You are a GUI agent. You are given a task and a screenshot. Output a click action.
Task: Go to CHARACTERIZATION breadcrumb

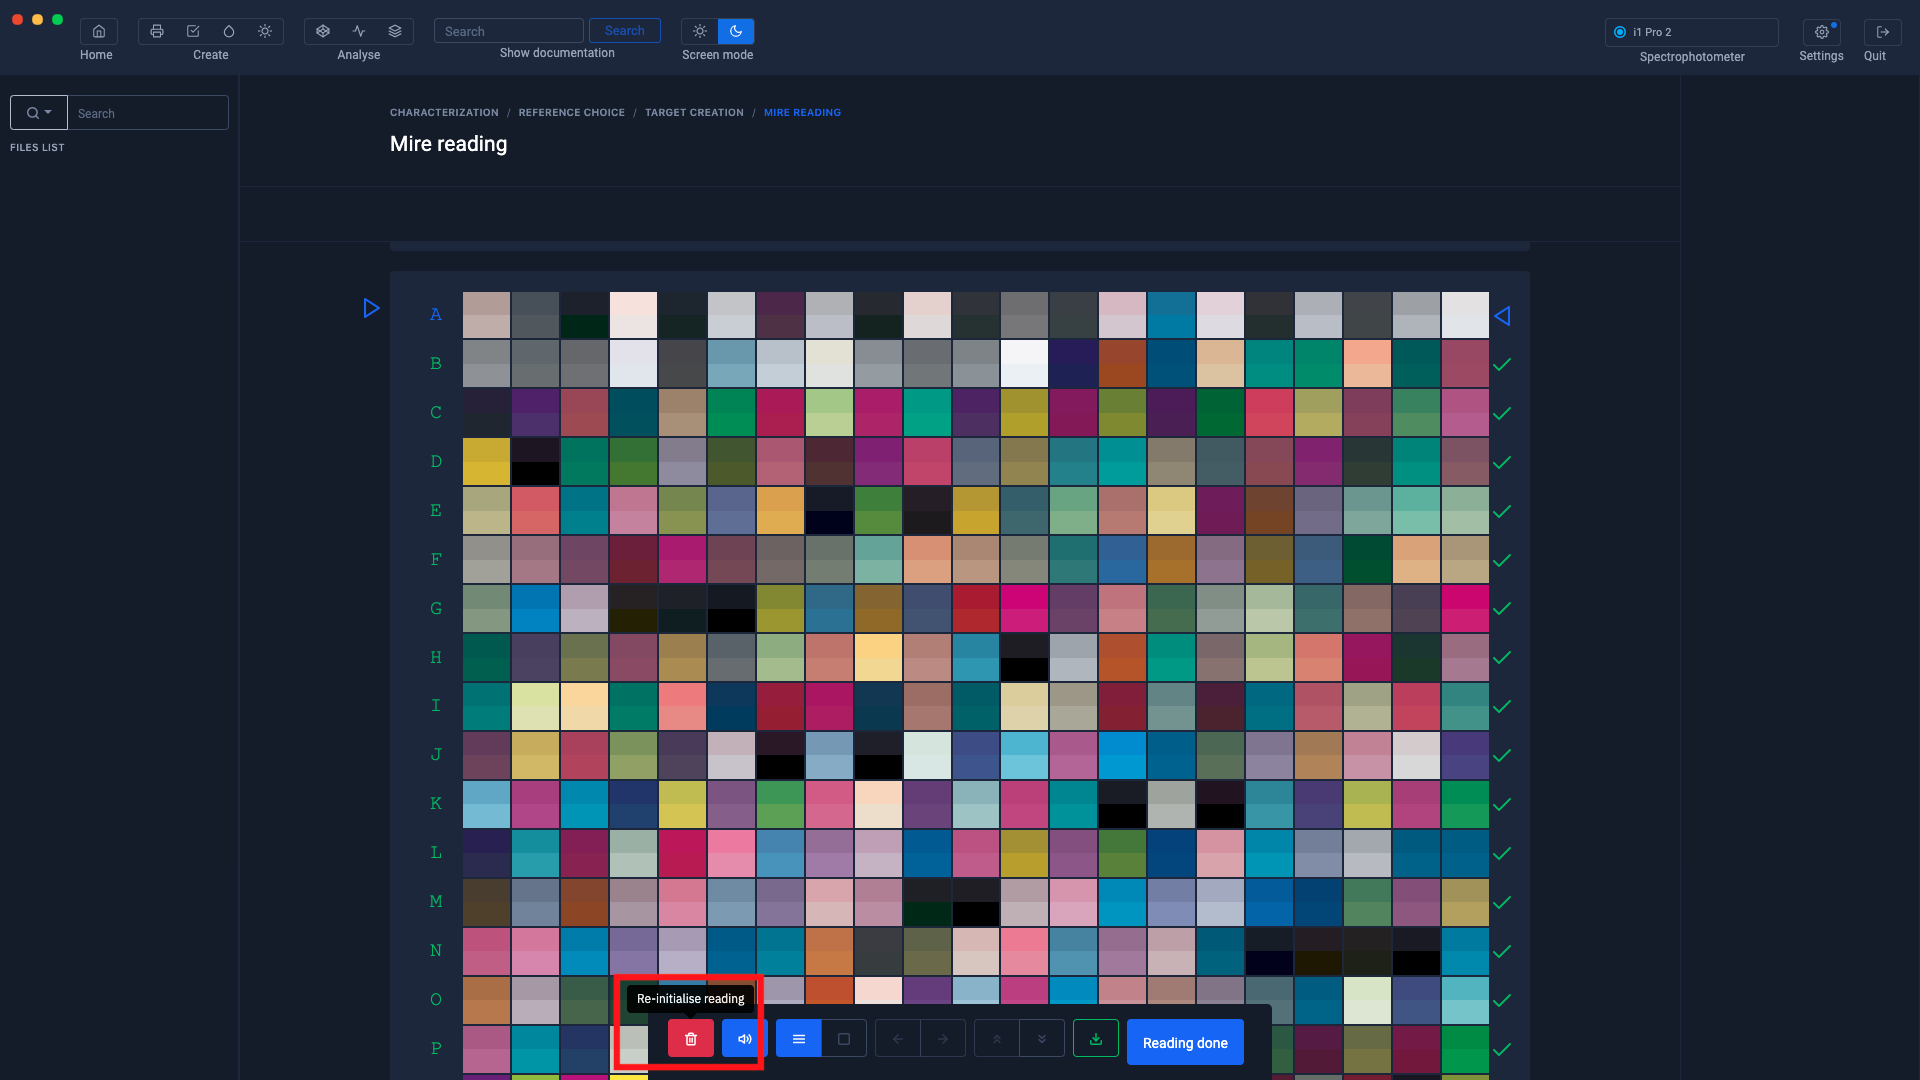coord(444,113)
